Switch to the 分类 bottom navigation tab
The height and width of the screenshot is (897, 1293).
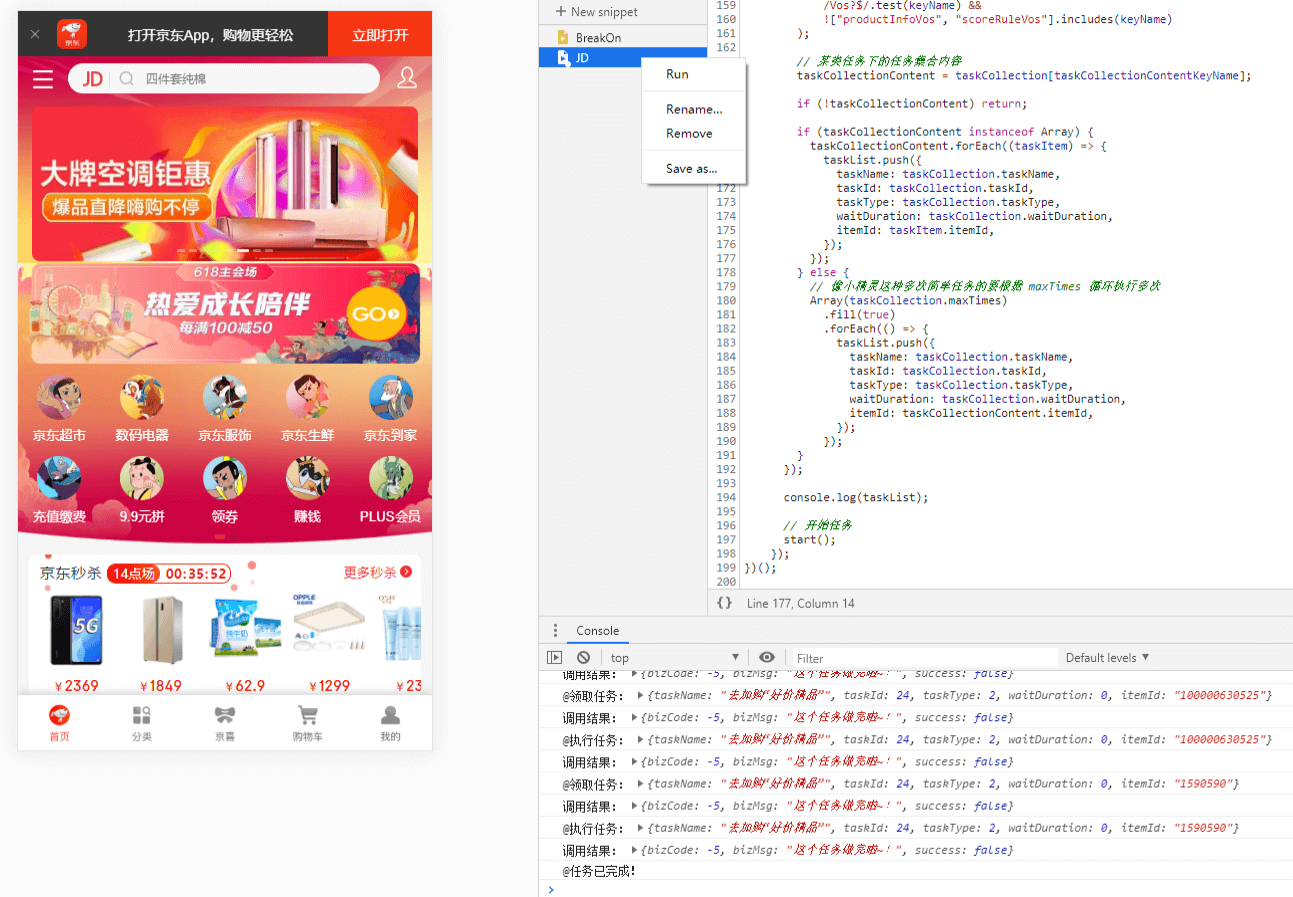(142, 724)
